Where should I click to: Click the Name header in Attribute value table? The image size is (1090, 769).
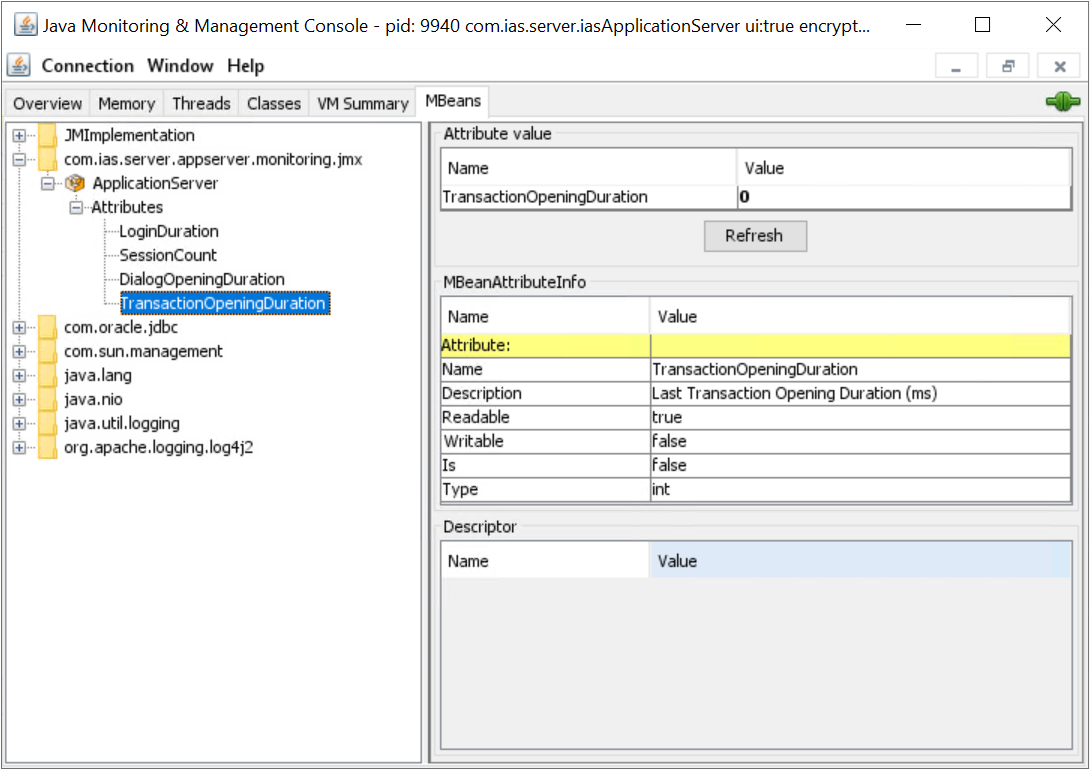589,168
